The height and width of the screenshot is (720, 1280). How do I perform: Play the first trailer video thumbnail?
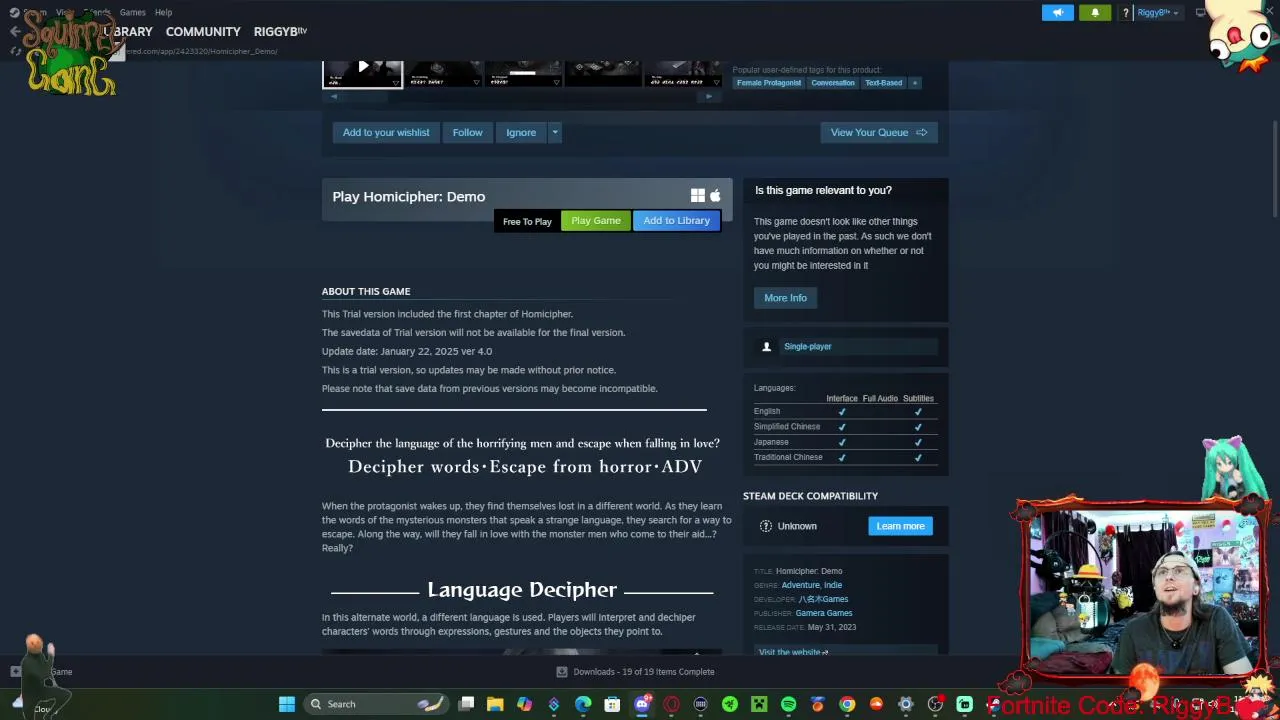(362, 73)
